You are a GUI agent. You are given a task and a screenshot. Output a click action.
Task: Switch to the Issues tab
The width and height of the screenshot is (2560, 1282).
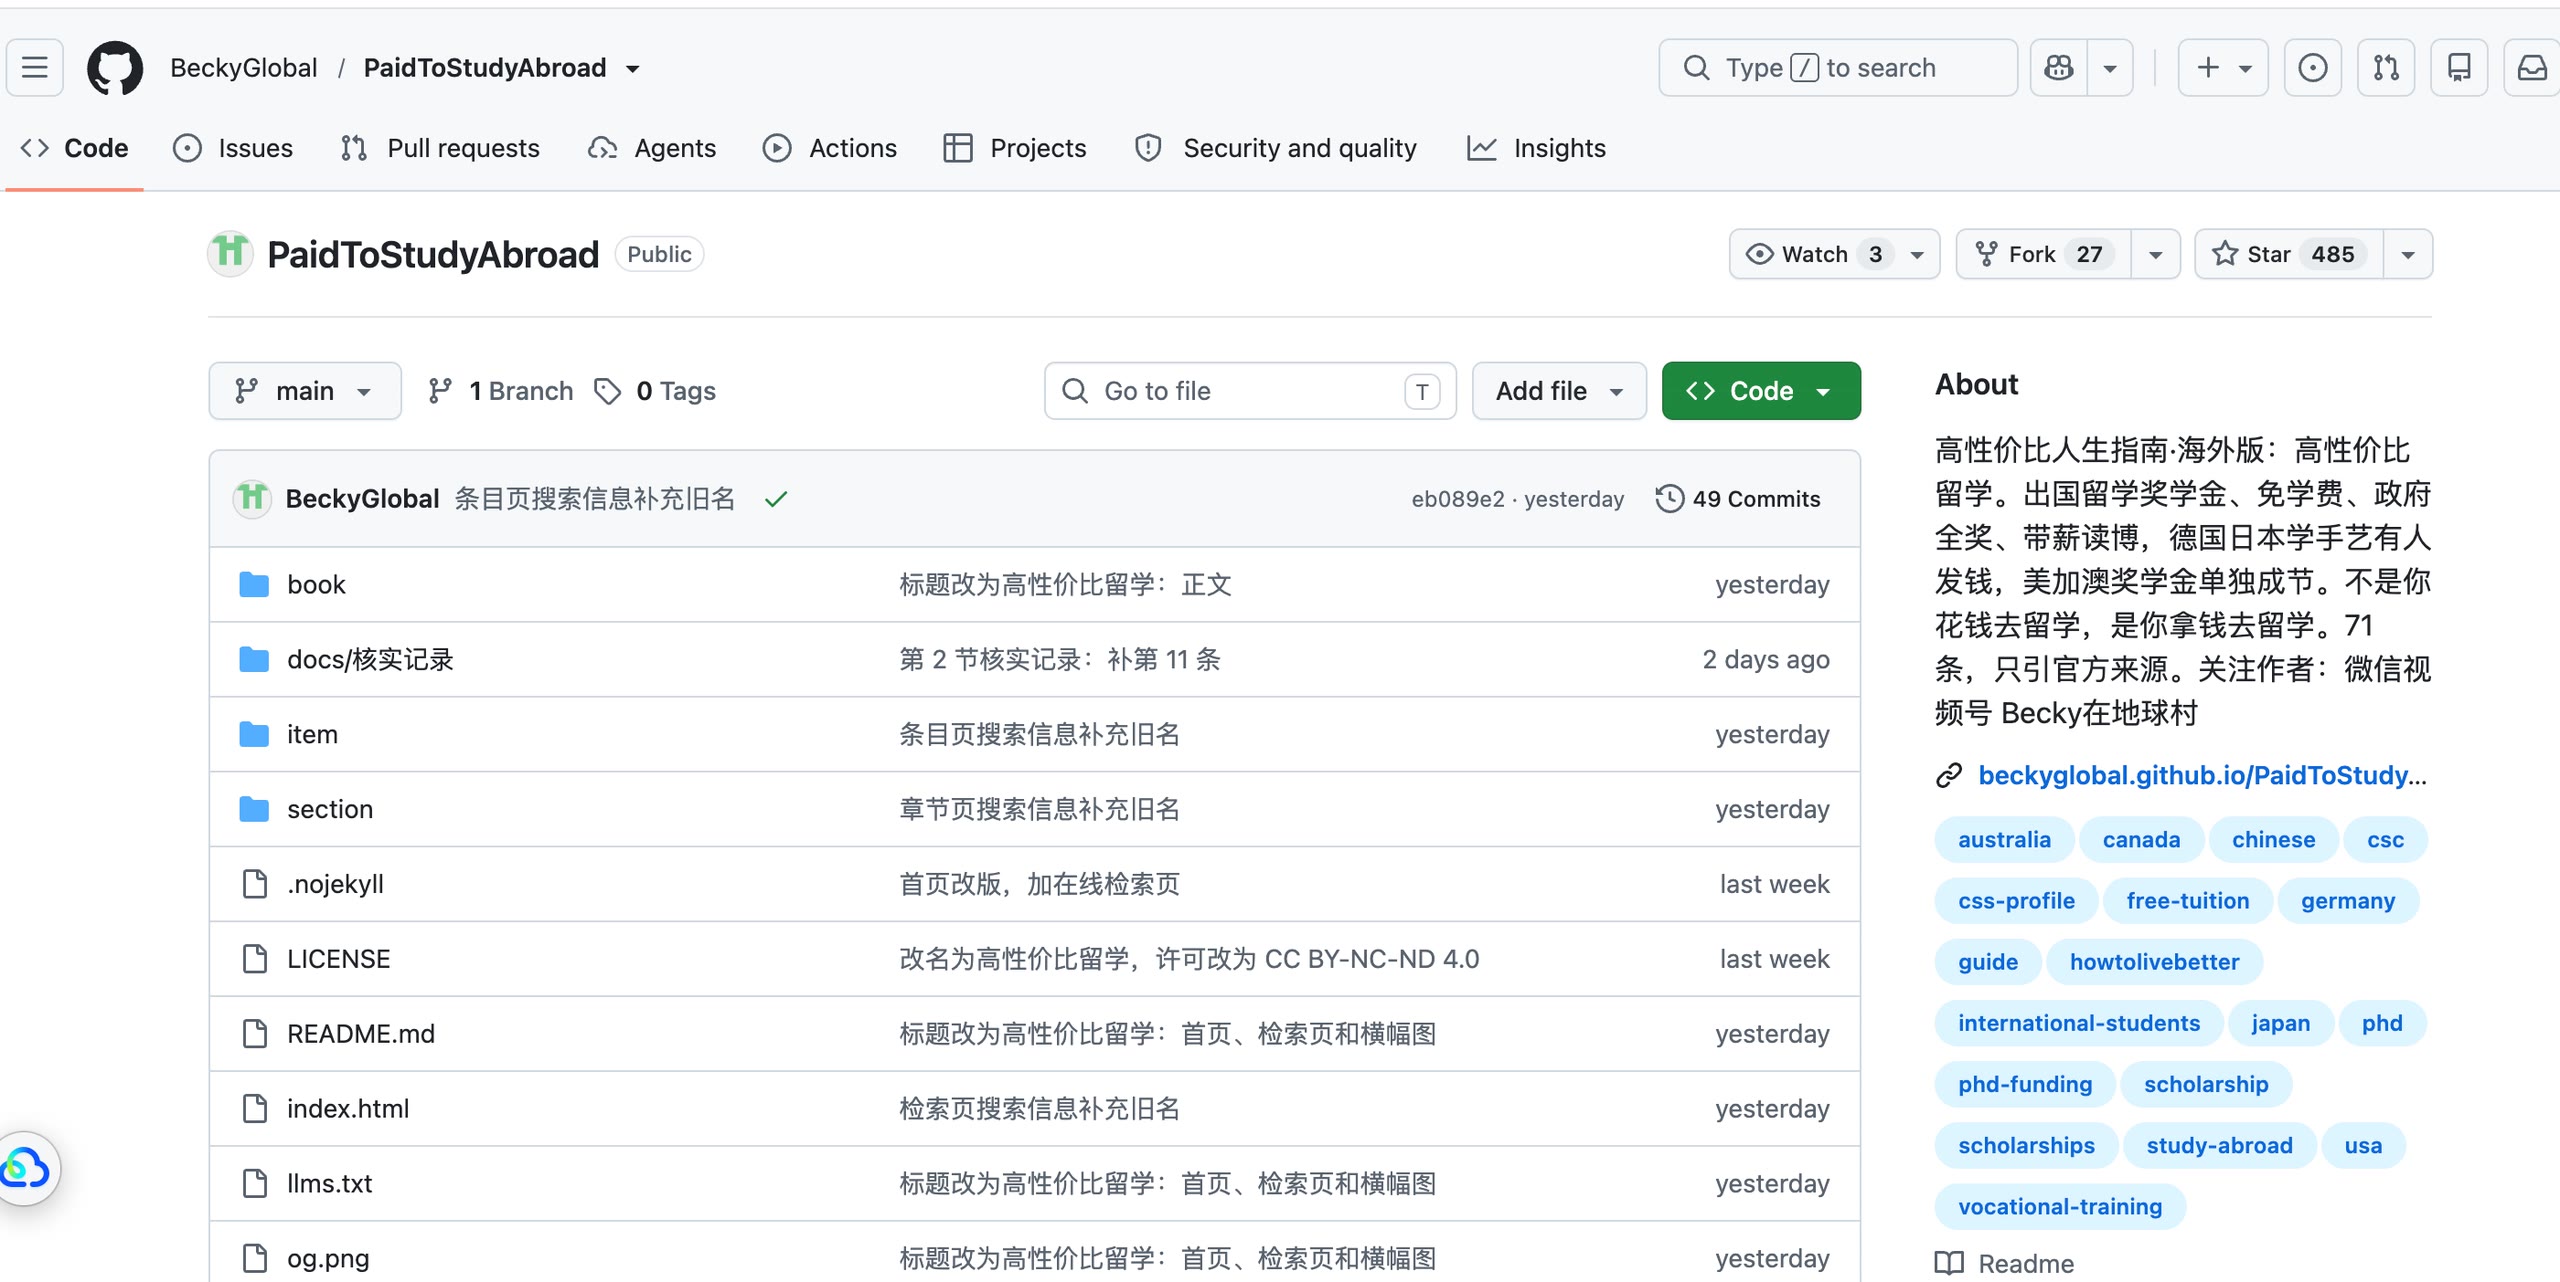(x=233, y=148)
